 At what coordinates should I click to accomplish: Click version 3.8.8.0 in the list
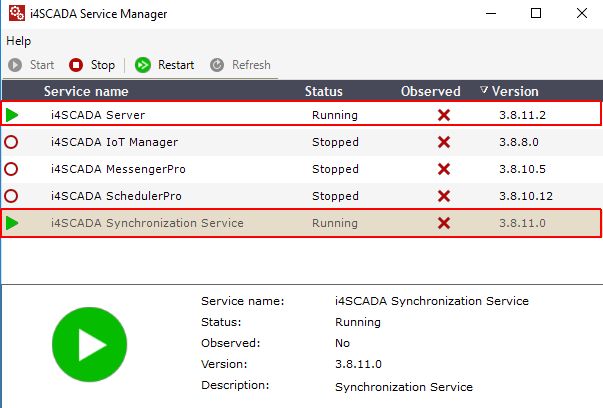tap(519, 142)
